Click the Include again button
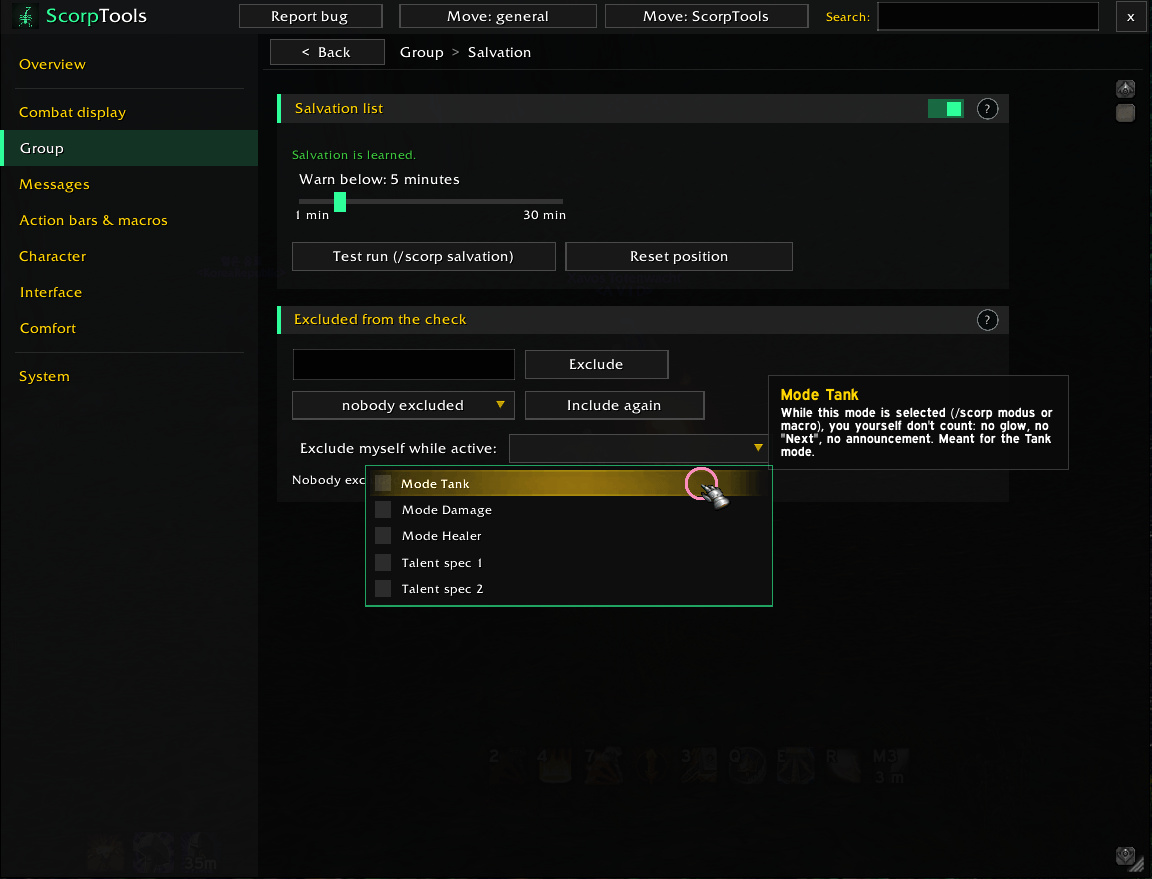This screenshot has height=879, width=1152. 614,405
